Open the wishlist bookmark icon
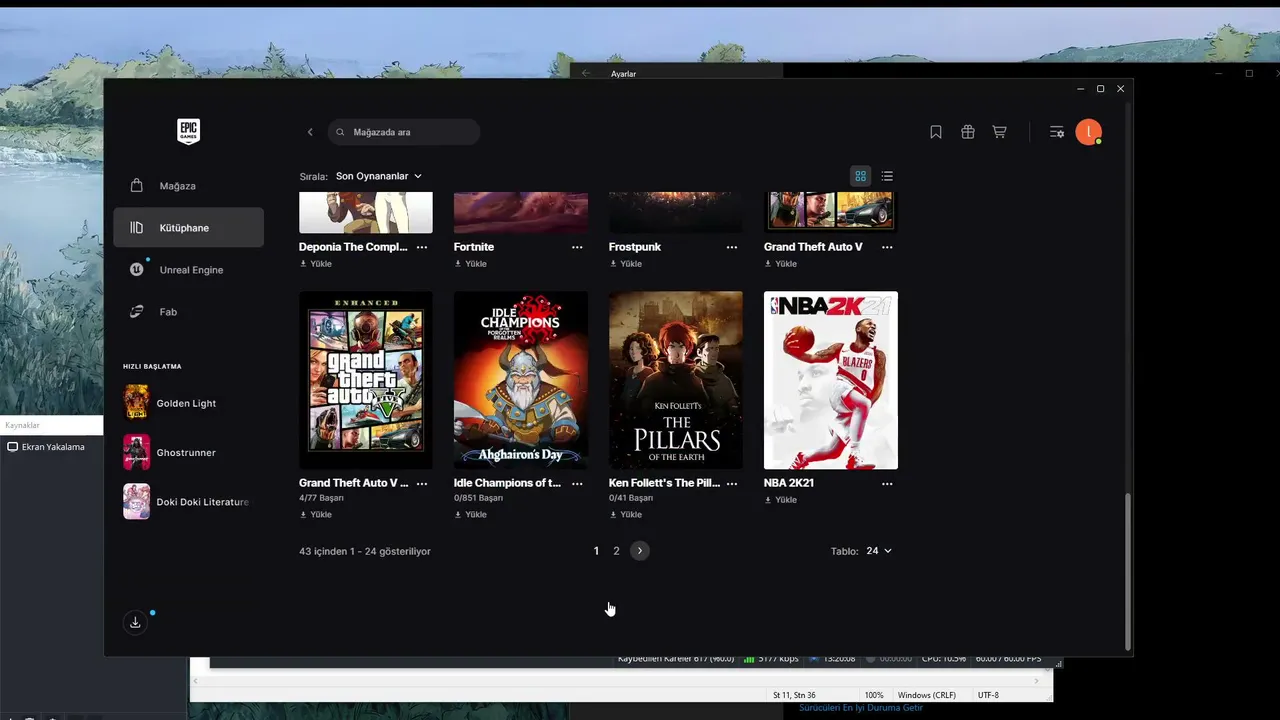1280x720 pixels. coord(936,132)
